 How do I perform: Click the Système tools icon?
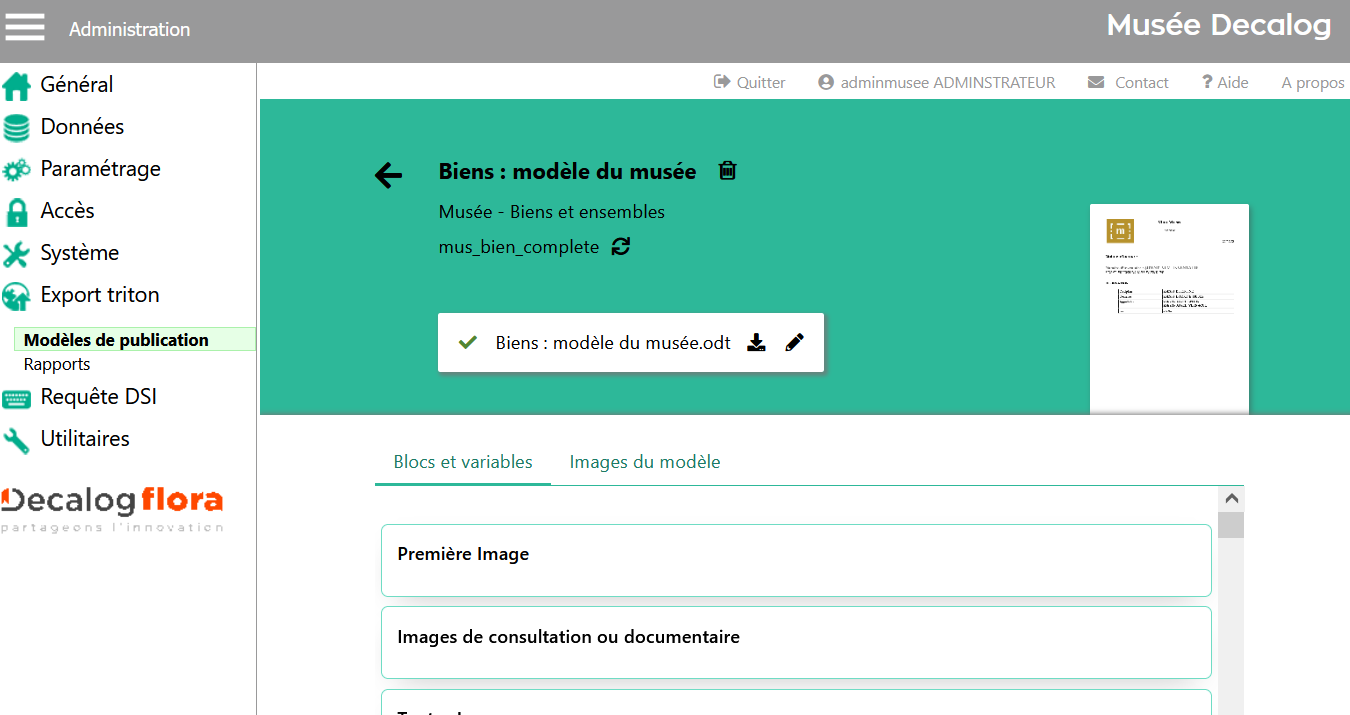[16, 255]
